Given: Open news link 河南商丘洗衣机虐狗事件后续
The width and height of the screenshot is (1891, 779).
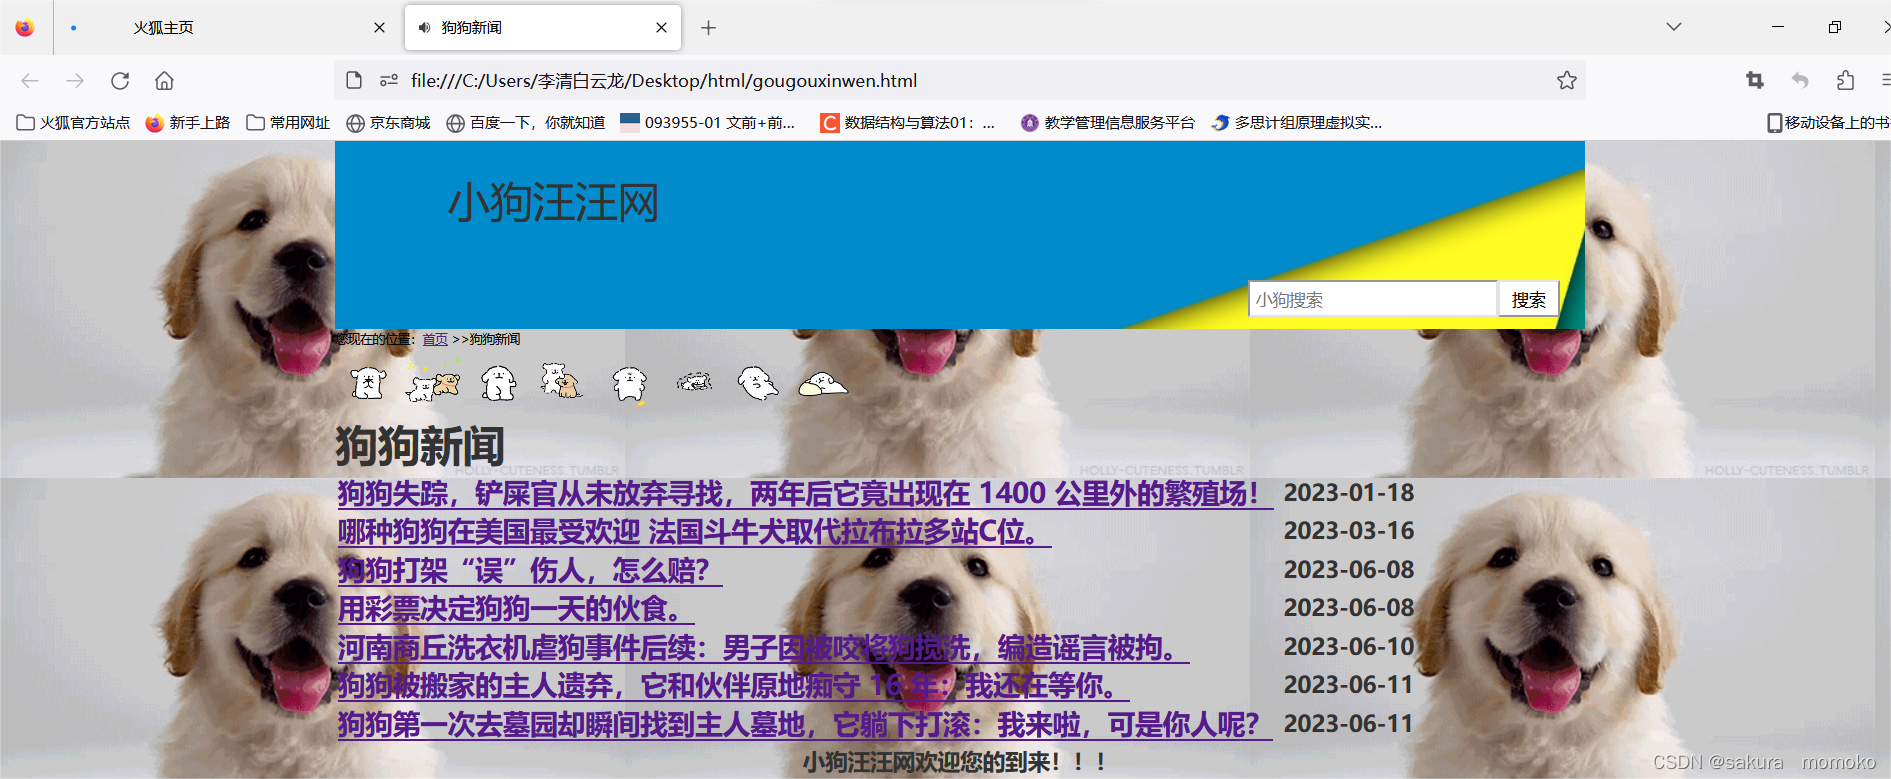Looking at the screenshot, I should pyautogui.click(x=763, y=647).
